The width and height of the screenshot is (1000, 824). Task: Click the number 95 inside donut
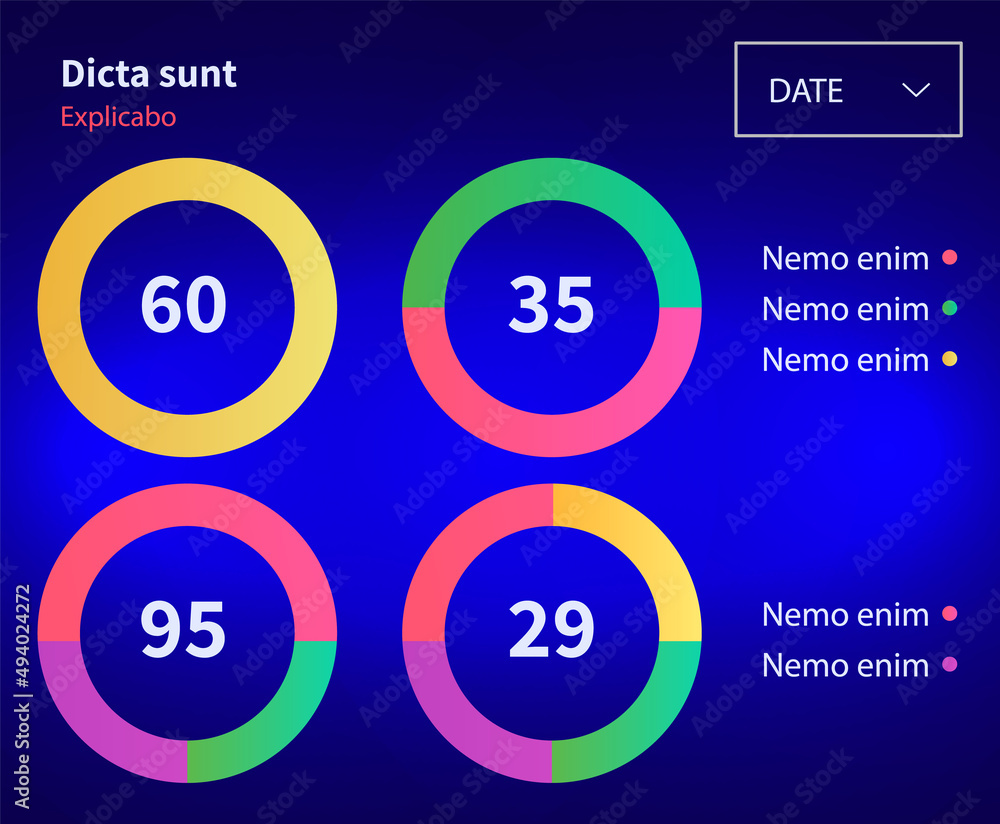pyautogui.click(x=183, y=630)
